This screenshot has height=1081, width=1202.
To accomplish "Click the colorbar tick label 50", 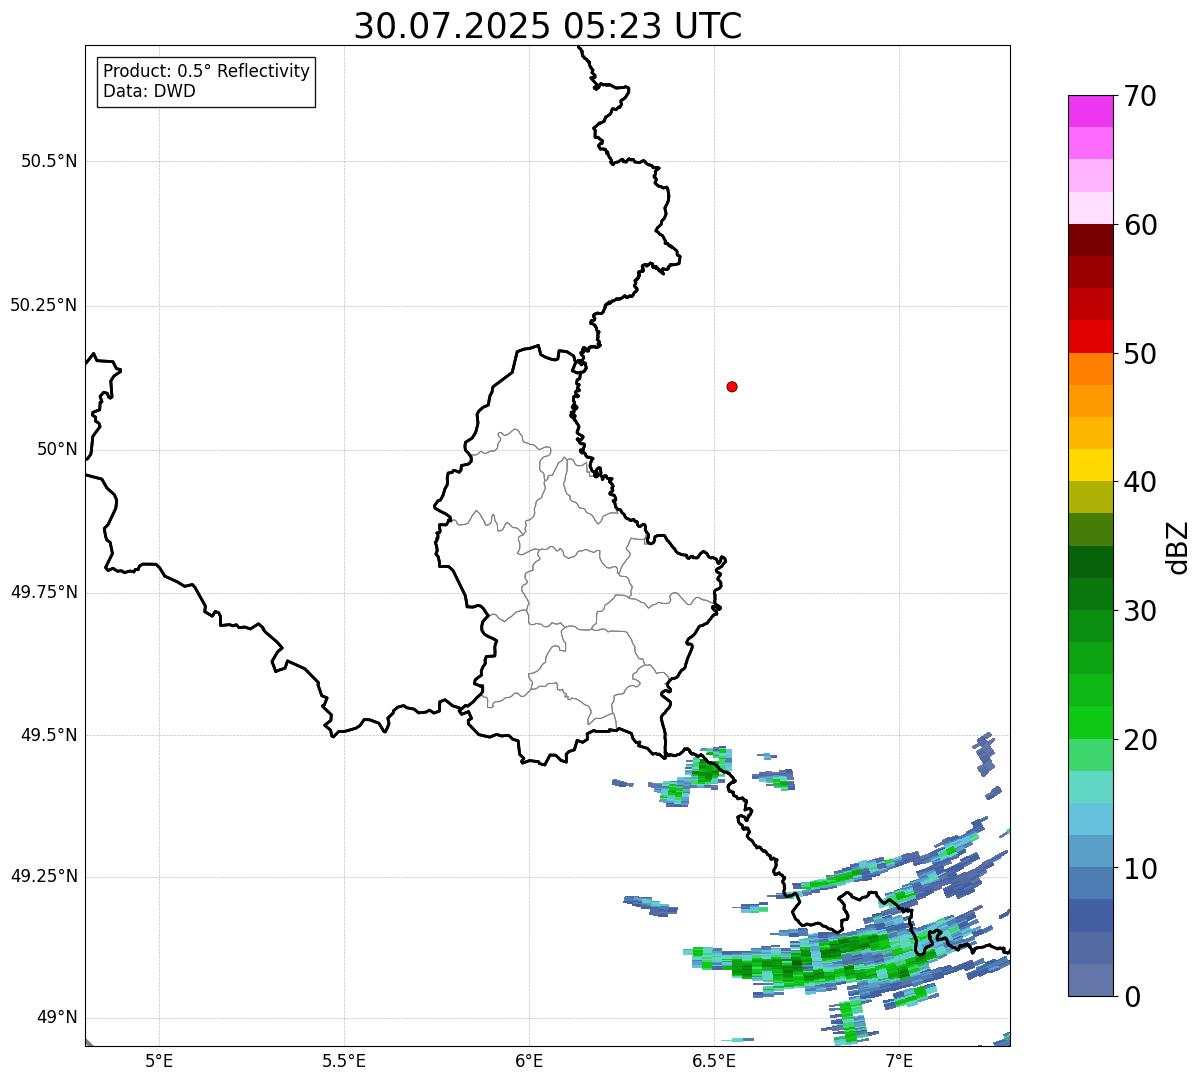I will pos(1139,354).
